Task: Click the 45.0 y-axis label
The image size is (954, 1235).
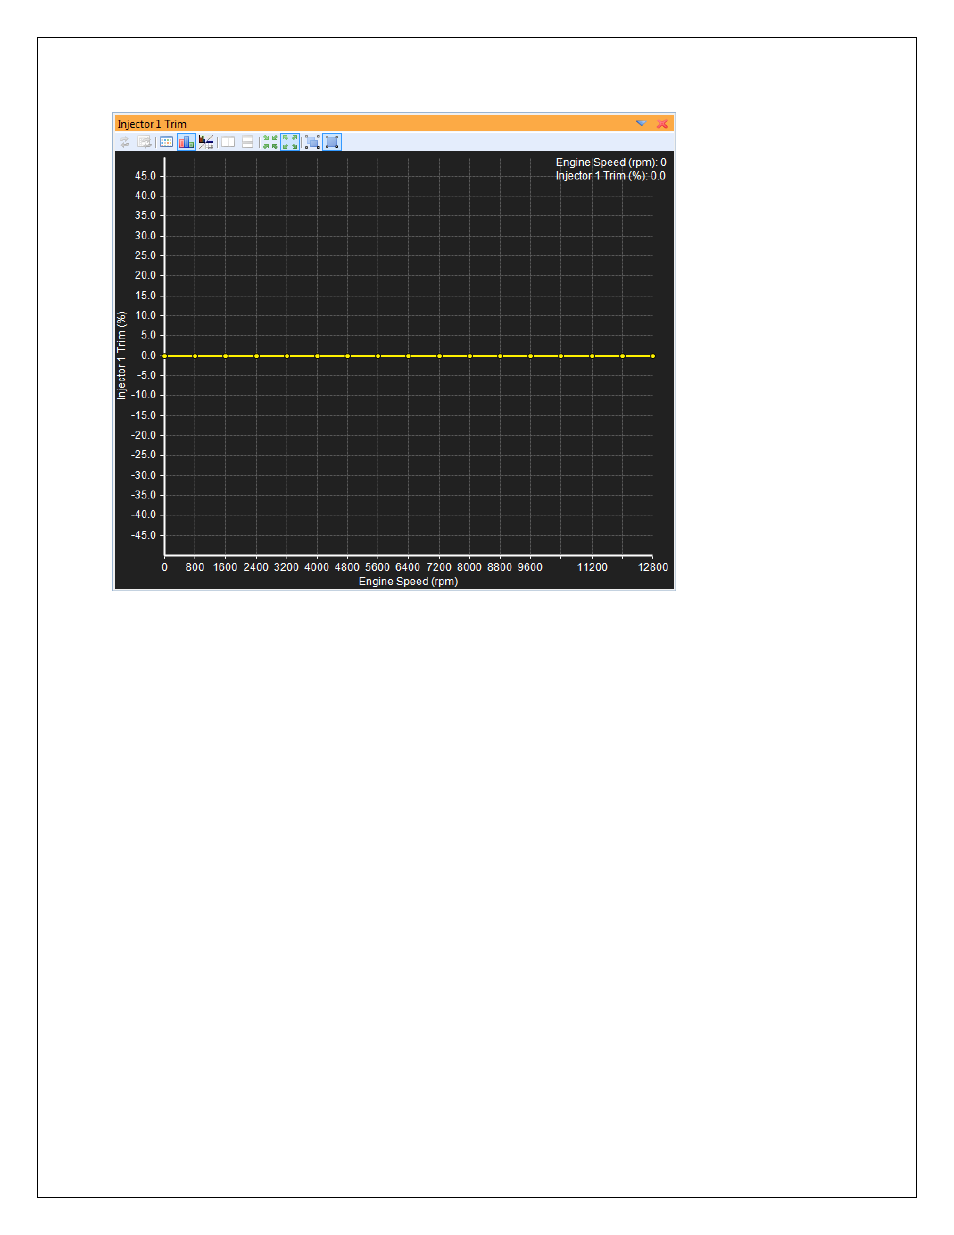Action: click(x=146, y=176)
